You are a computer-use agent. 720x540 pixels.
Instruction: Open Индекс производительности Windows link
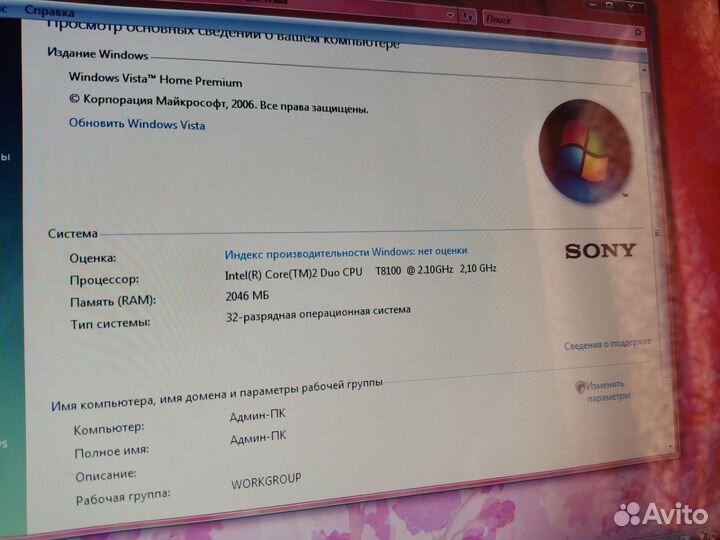346,253
